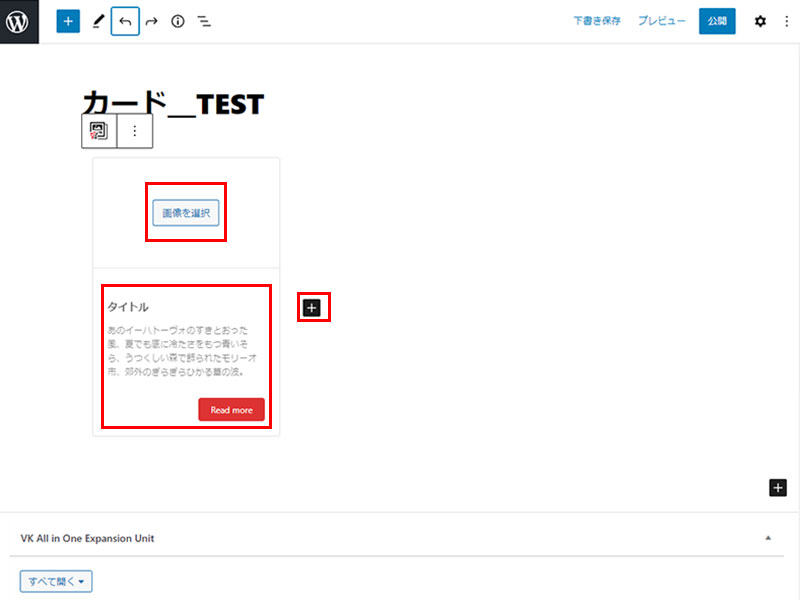
Task: Click 下書き保存 to save draft
Action: [597, 21]
